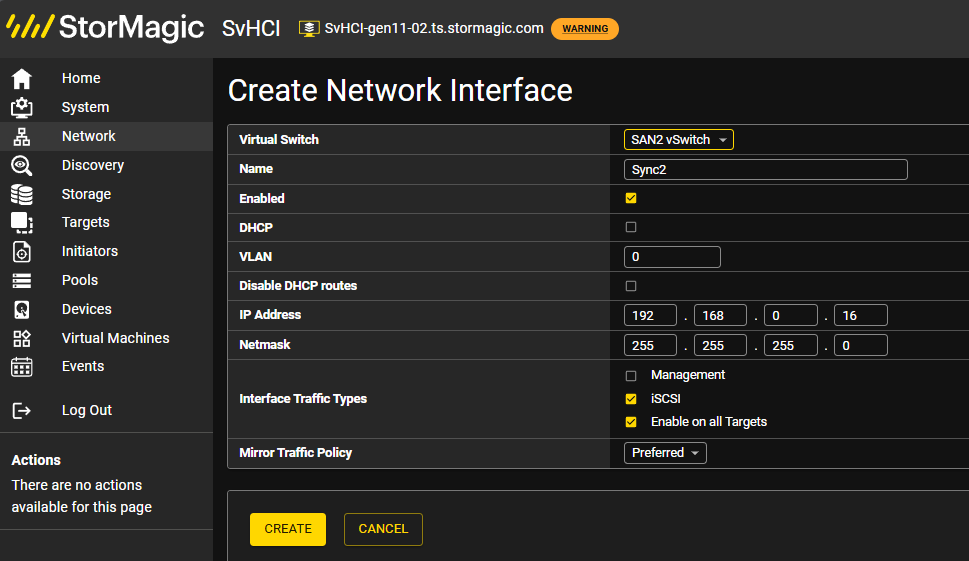
Task: Uncheck the Enabled checkbox
Action: tap(631, 198)
